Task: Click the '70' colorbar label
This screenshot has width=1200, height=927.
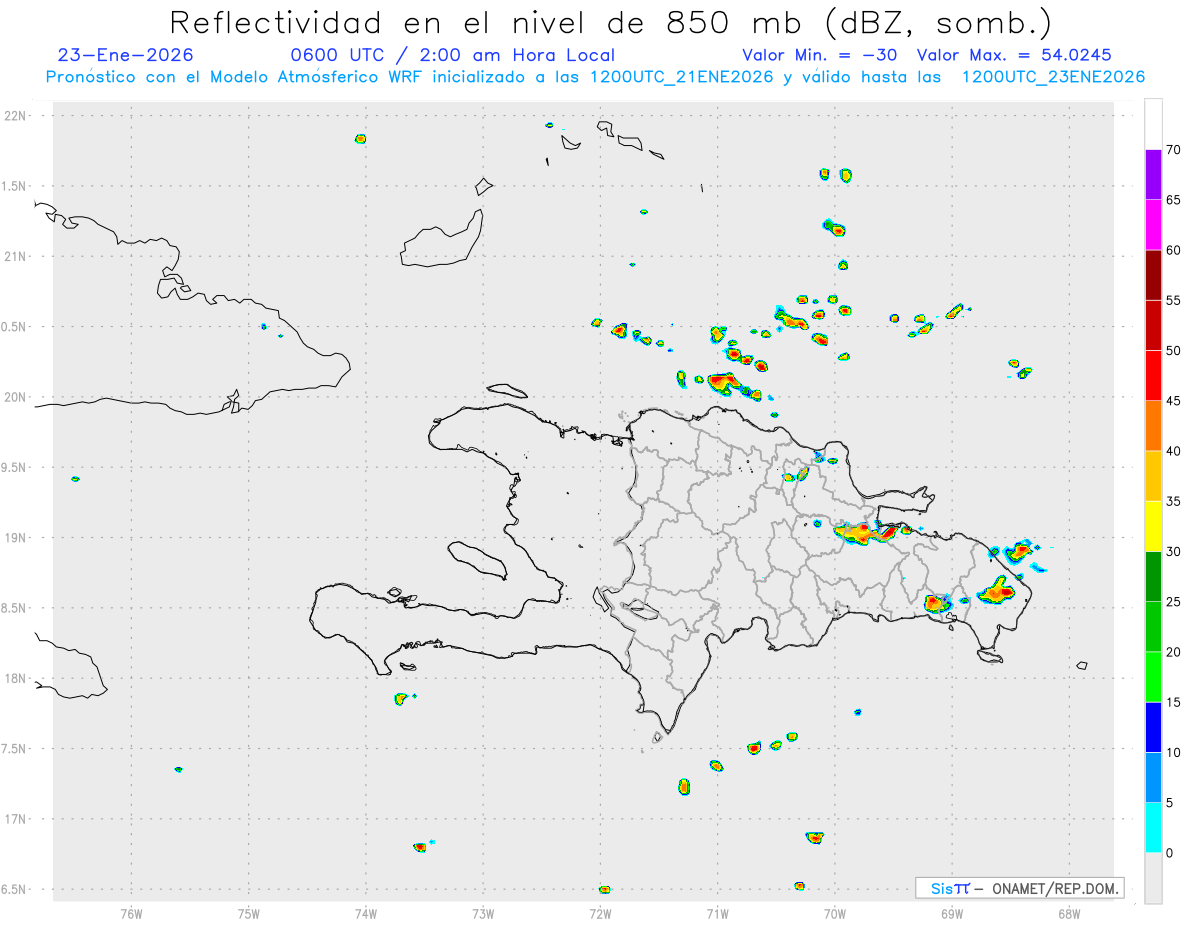Action: (x=1173, y=150)
